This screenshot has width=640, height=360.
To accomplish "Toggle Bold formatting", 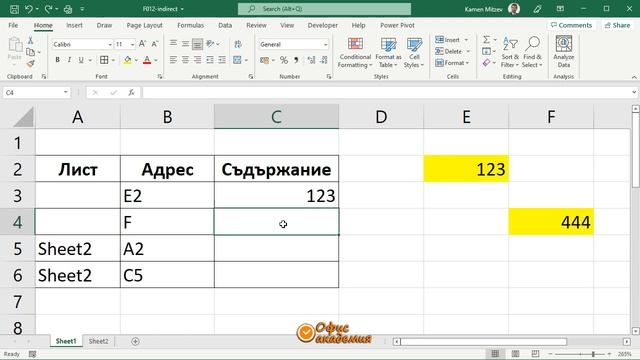I will [x=58, y=60].
